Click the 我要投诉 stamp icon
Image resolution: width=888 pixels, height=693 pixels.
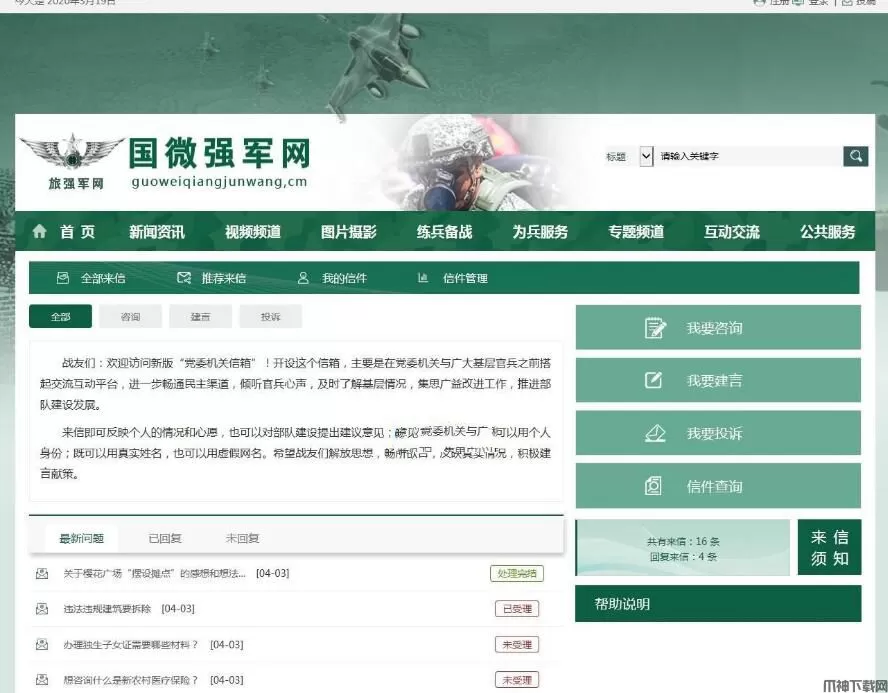[655, 433]
